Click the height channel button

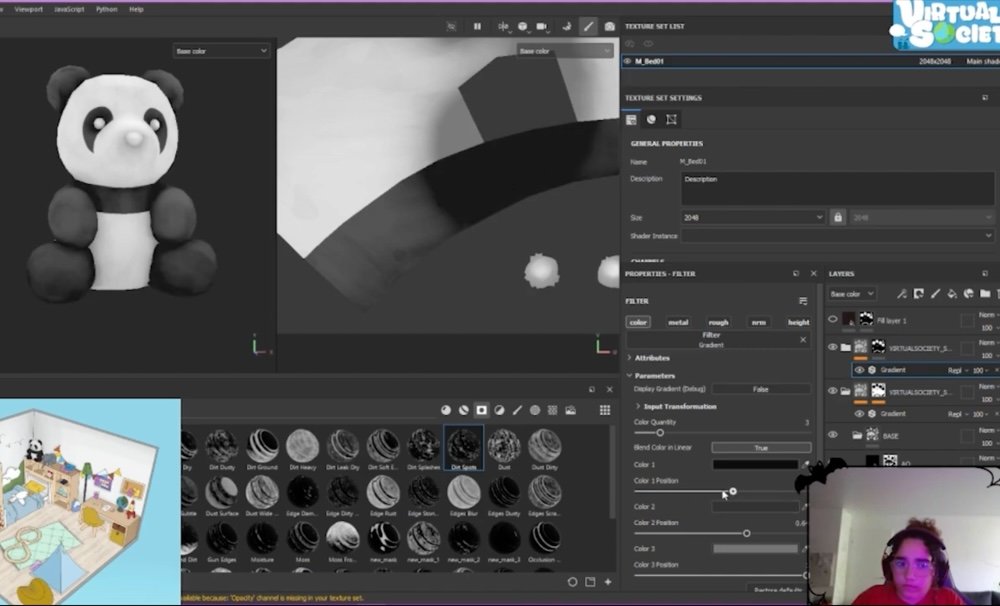click(798, 322)
